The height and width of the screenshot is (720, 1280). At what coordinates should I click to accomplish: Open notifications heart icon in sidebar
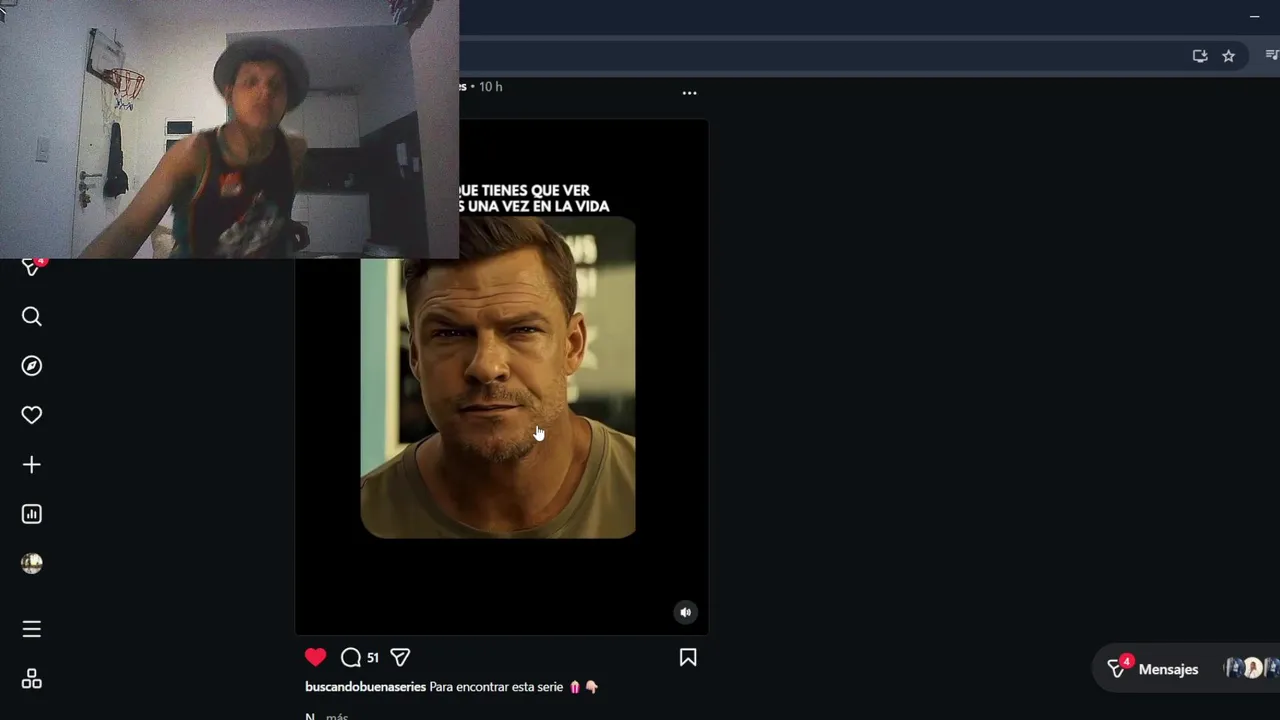(x=32, y=415)
